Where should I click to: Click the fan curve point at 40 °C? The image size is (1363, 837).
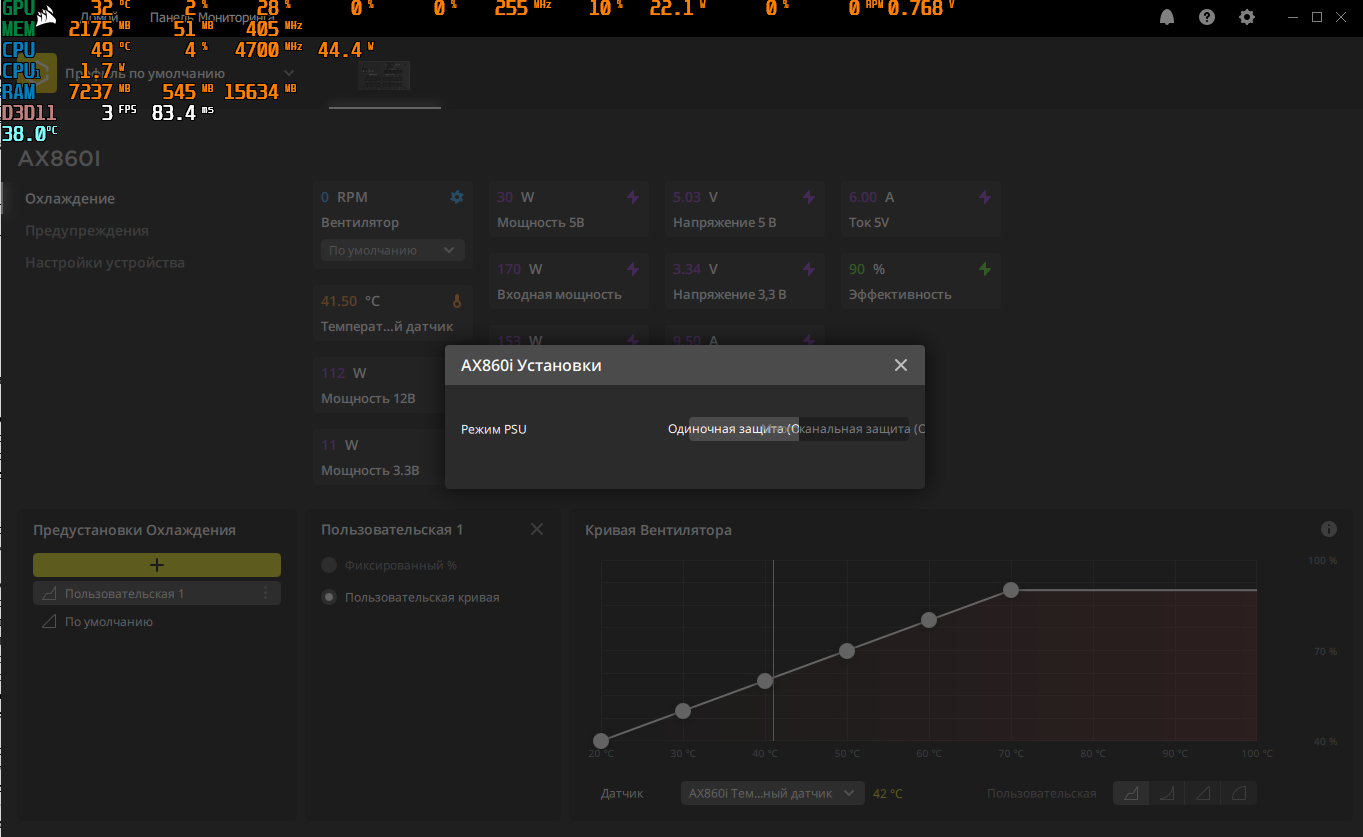coord(765,681)
